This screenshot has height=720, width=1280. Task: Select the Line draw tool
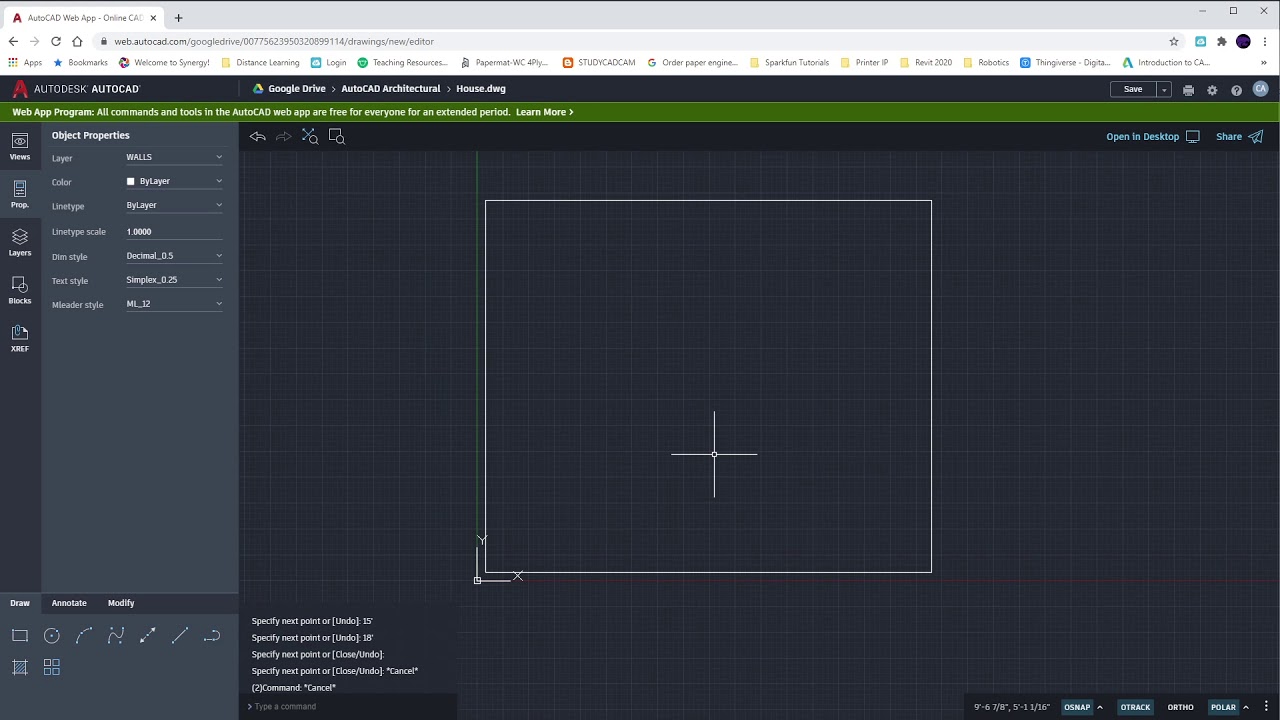click(180, 636)
